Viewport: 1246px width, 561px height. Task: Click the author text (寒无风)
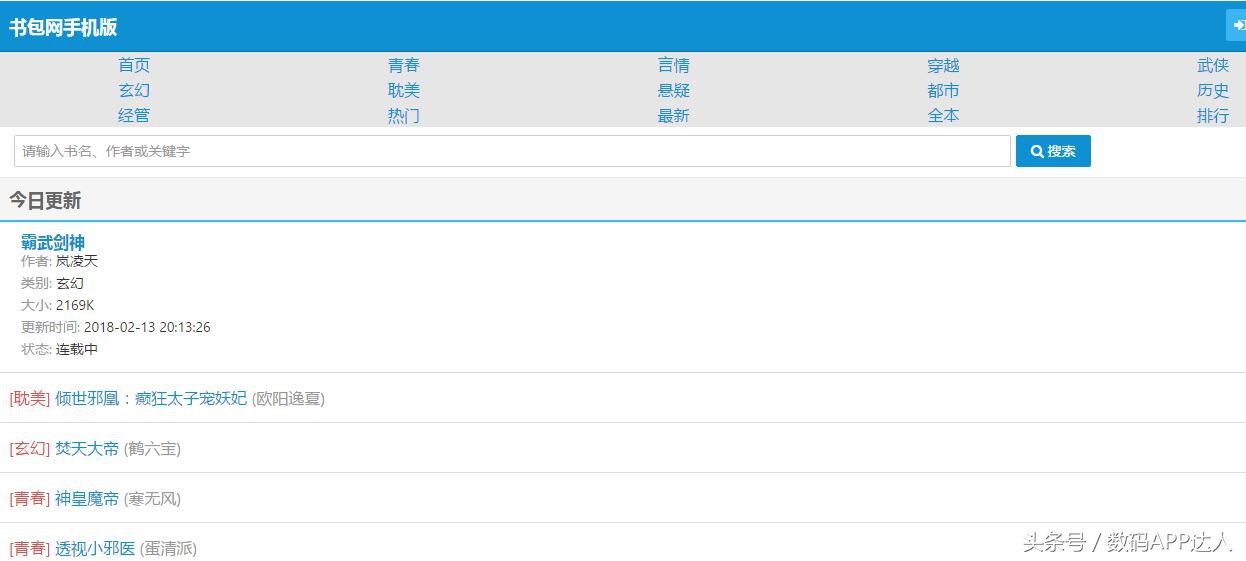[152, 498]
